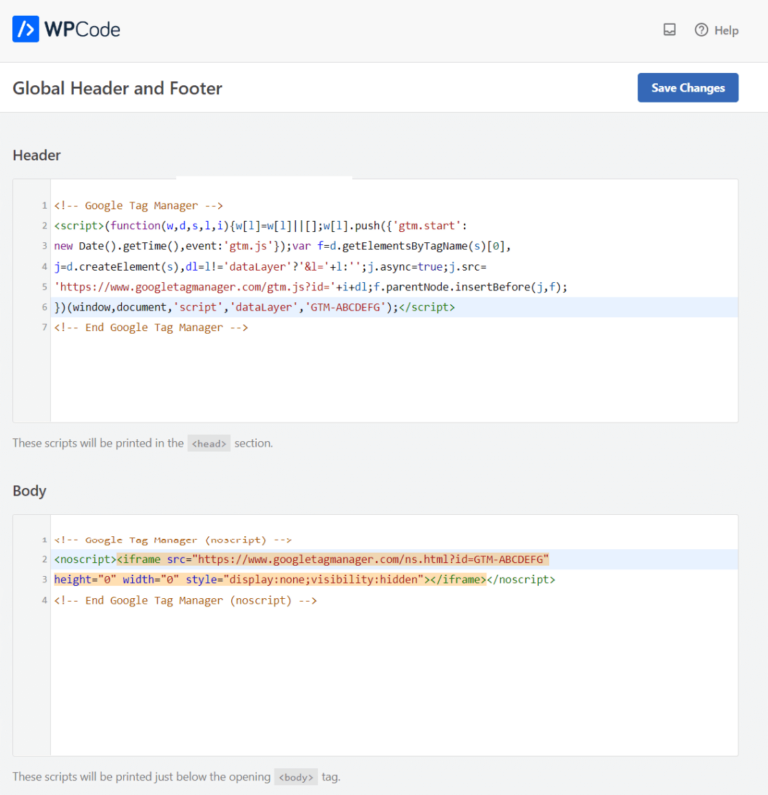Click line number 6 in Header gutter

coord(44,307)
